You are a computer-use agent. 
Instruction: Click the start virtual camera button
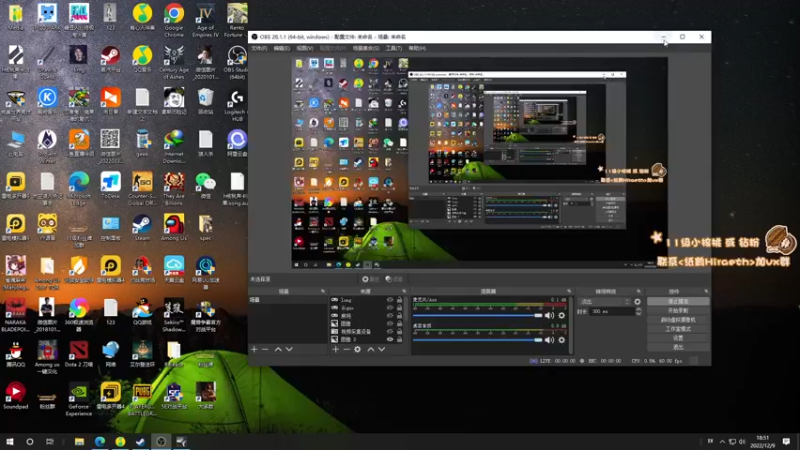pos(678,320)
